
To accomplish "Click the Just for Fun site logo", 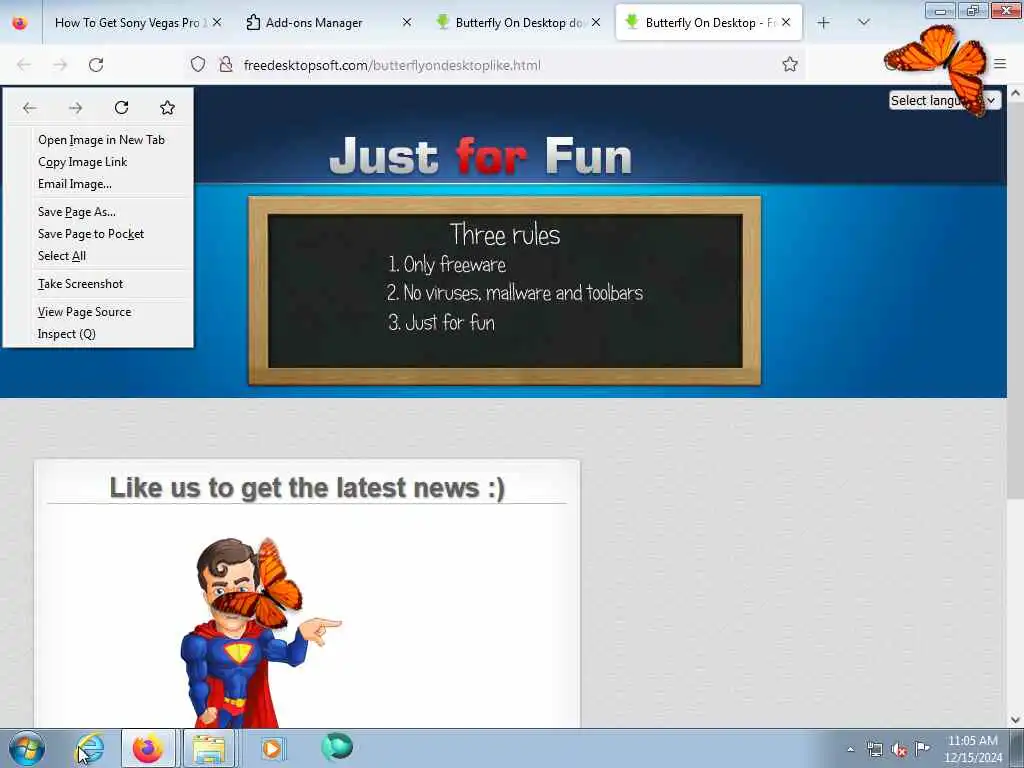I will click(481, 155).
